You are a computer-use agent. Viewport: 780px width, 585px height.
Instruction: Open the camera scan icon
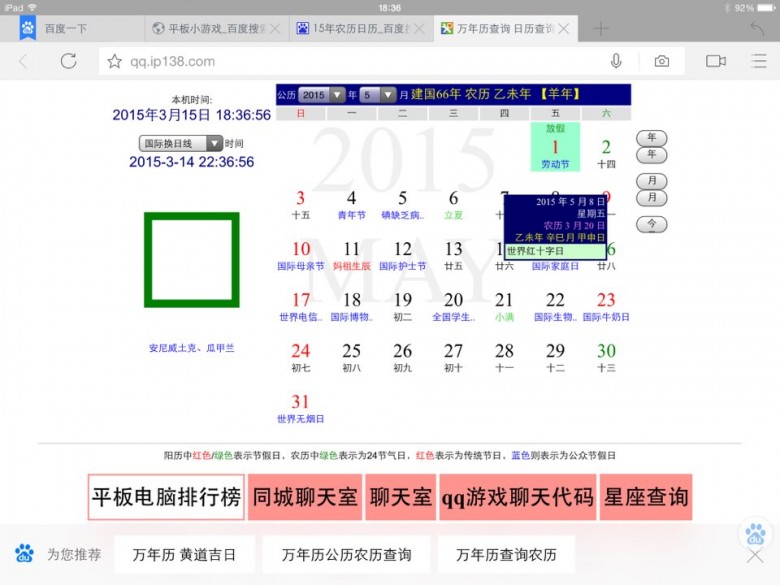662,61
